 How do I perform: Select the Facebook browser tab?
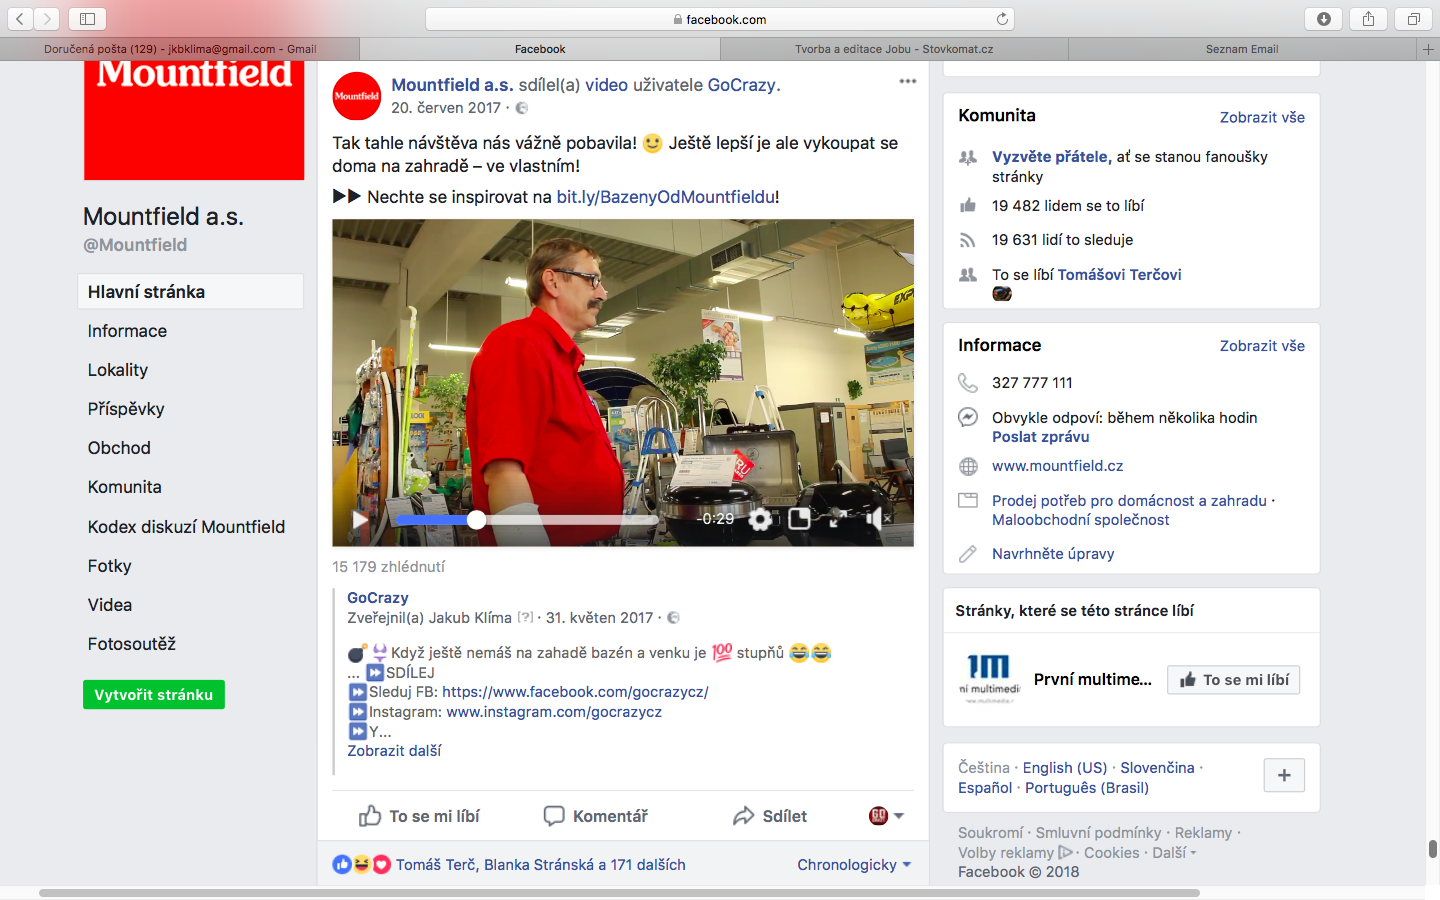540,49
